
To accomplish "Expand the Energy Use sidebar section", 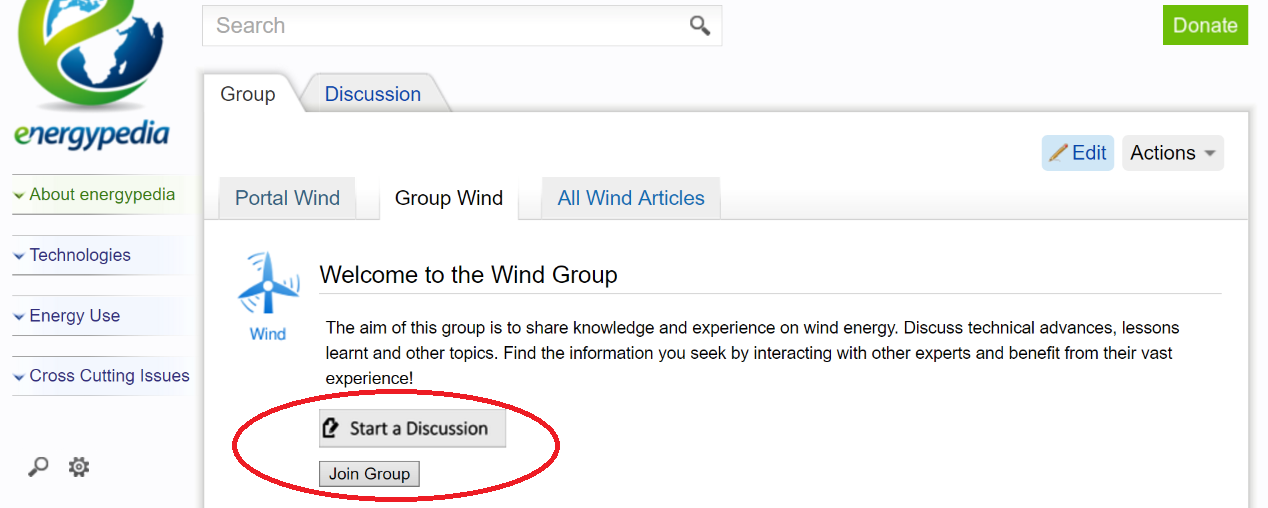I will tap(74, 316).
